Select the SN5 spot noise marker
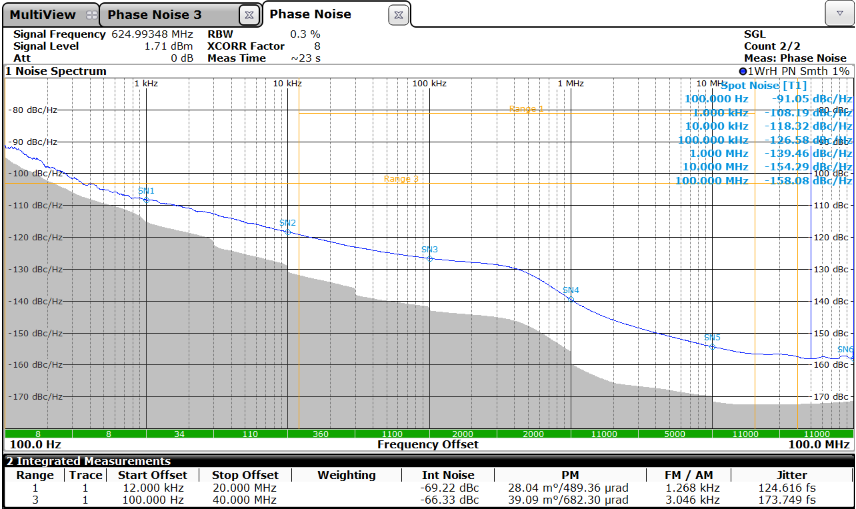The image size is (856, 509). coord(712,338)
